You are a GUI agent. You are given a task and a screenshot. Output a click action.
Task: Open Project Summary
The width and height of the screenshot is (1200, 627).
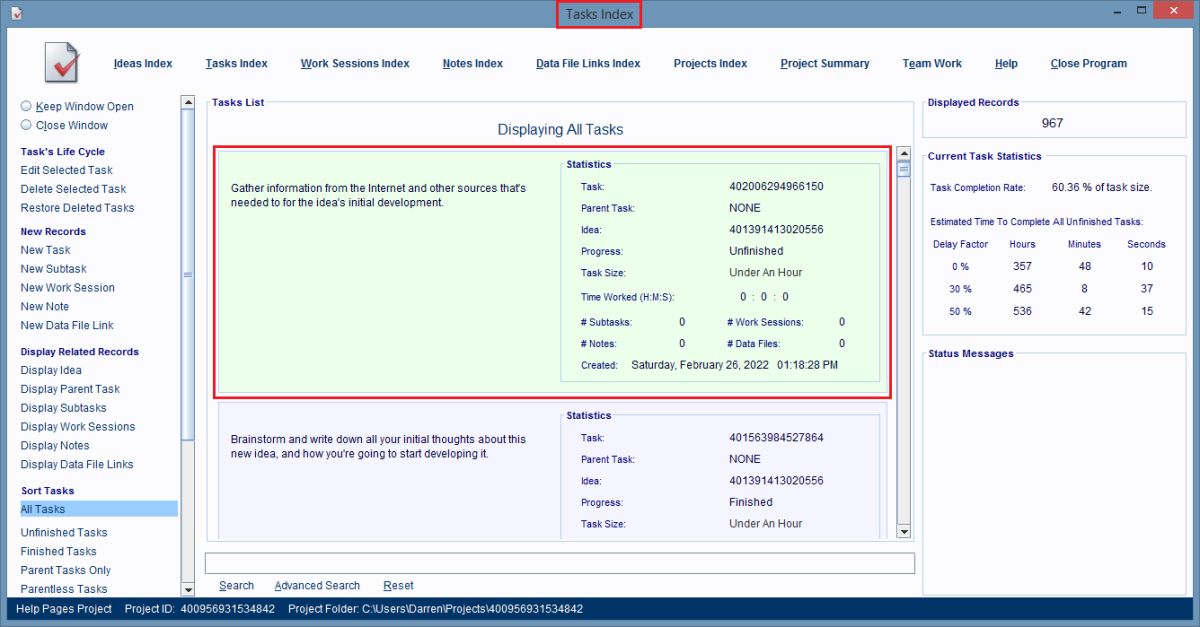point(825,63)
